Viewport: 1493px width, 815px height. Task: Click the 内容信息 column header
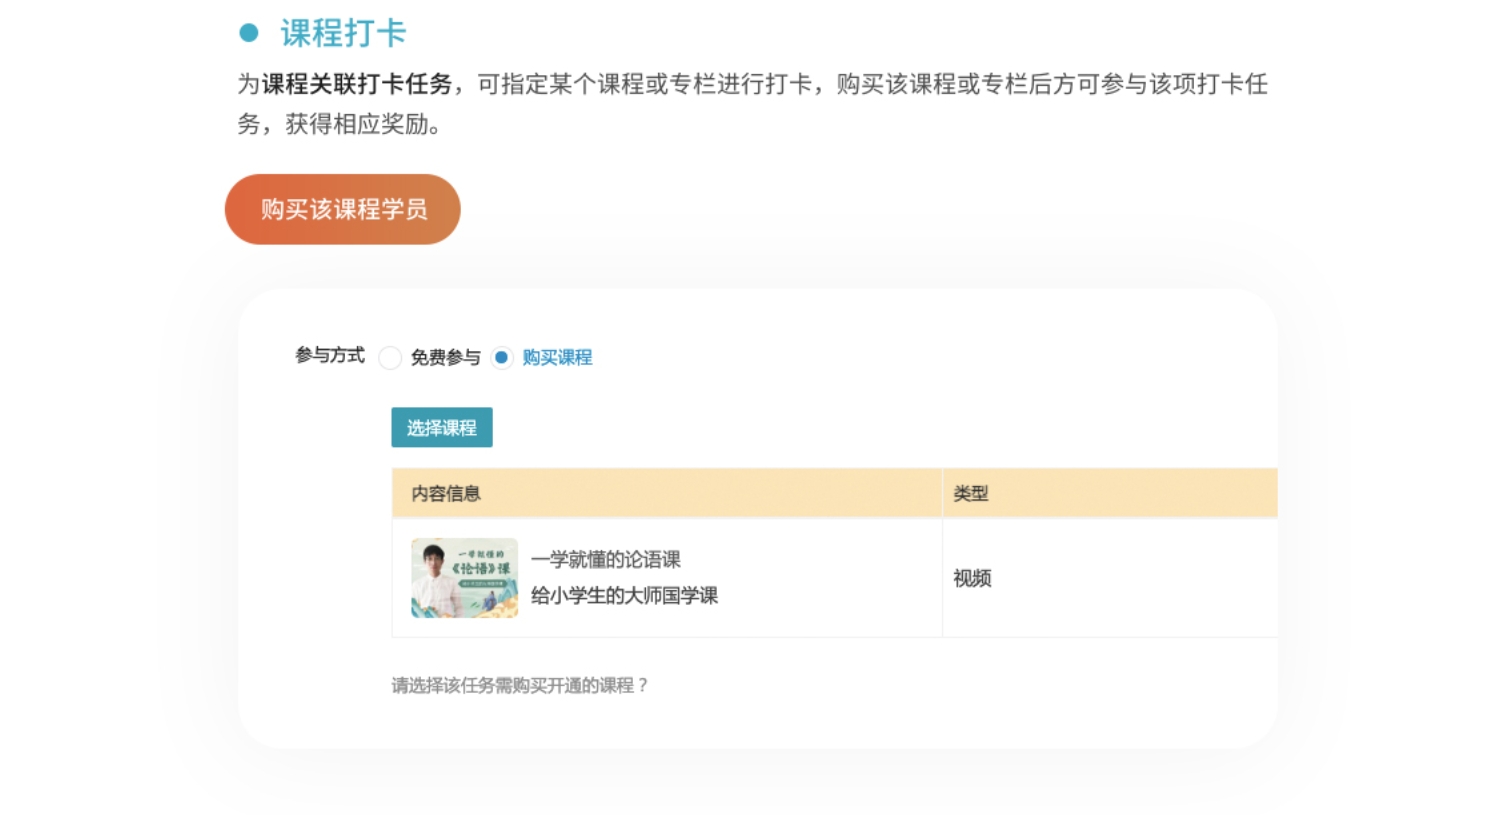coord(446,493)
